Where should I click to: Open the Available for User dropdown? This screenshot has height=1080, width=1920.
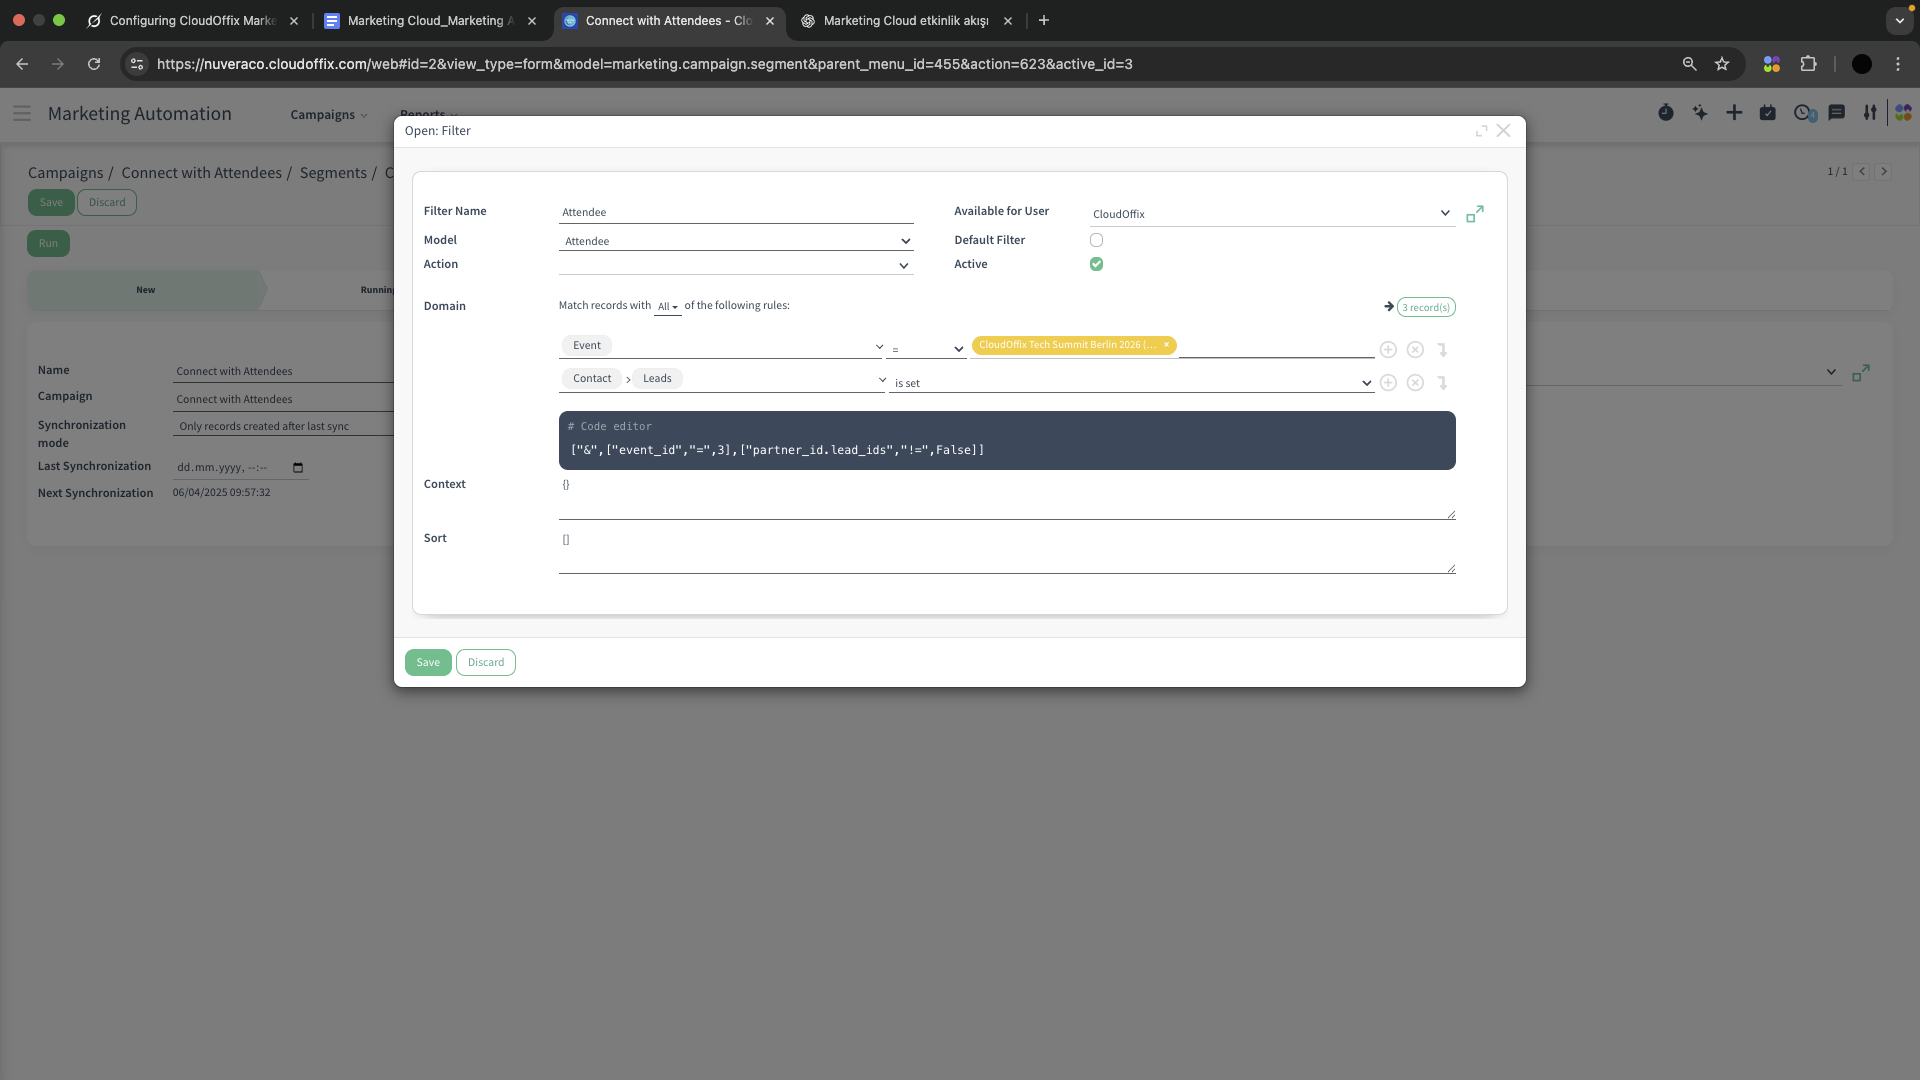tap(1271, 213)
